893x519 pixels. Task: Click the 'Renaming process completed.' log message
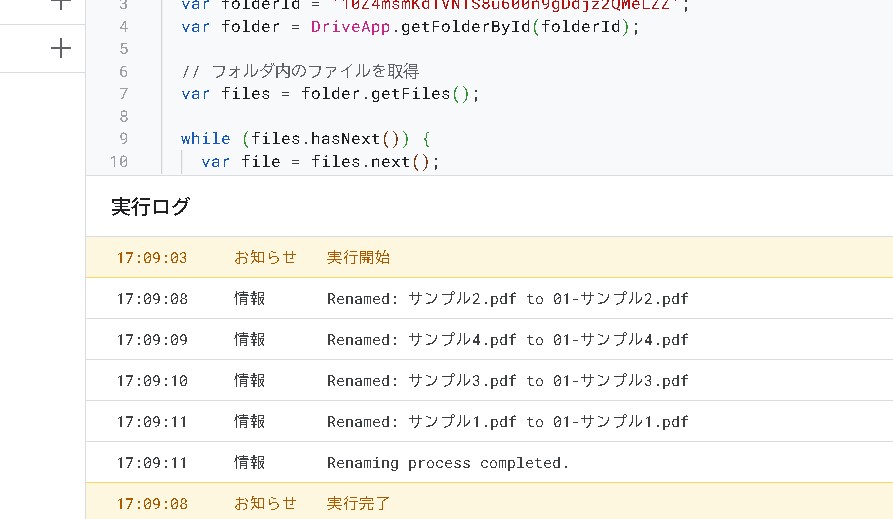click(x=447, y=462)
